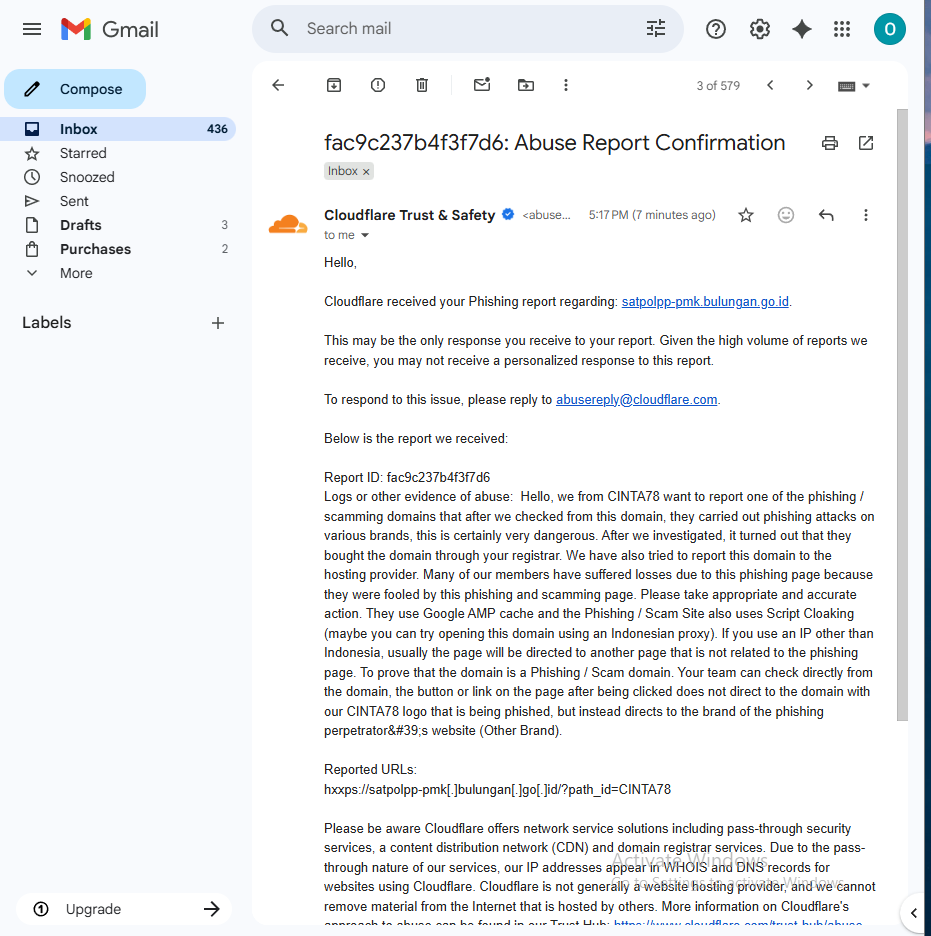The height and width of the screenshot is (936, 931).
Task: Open the Snoozed folder
Action: (118, 177)
